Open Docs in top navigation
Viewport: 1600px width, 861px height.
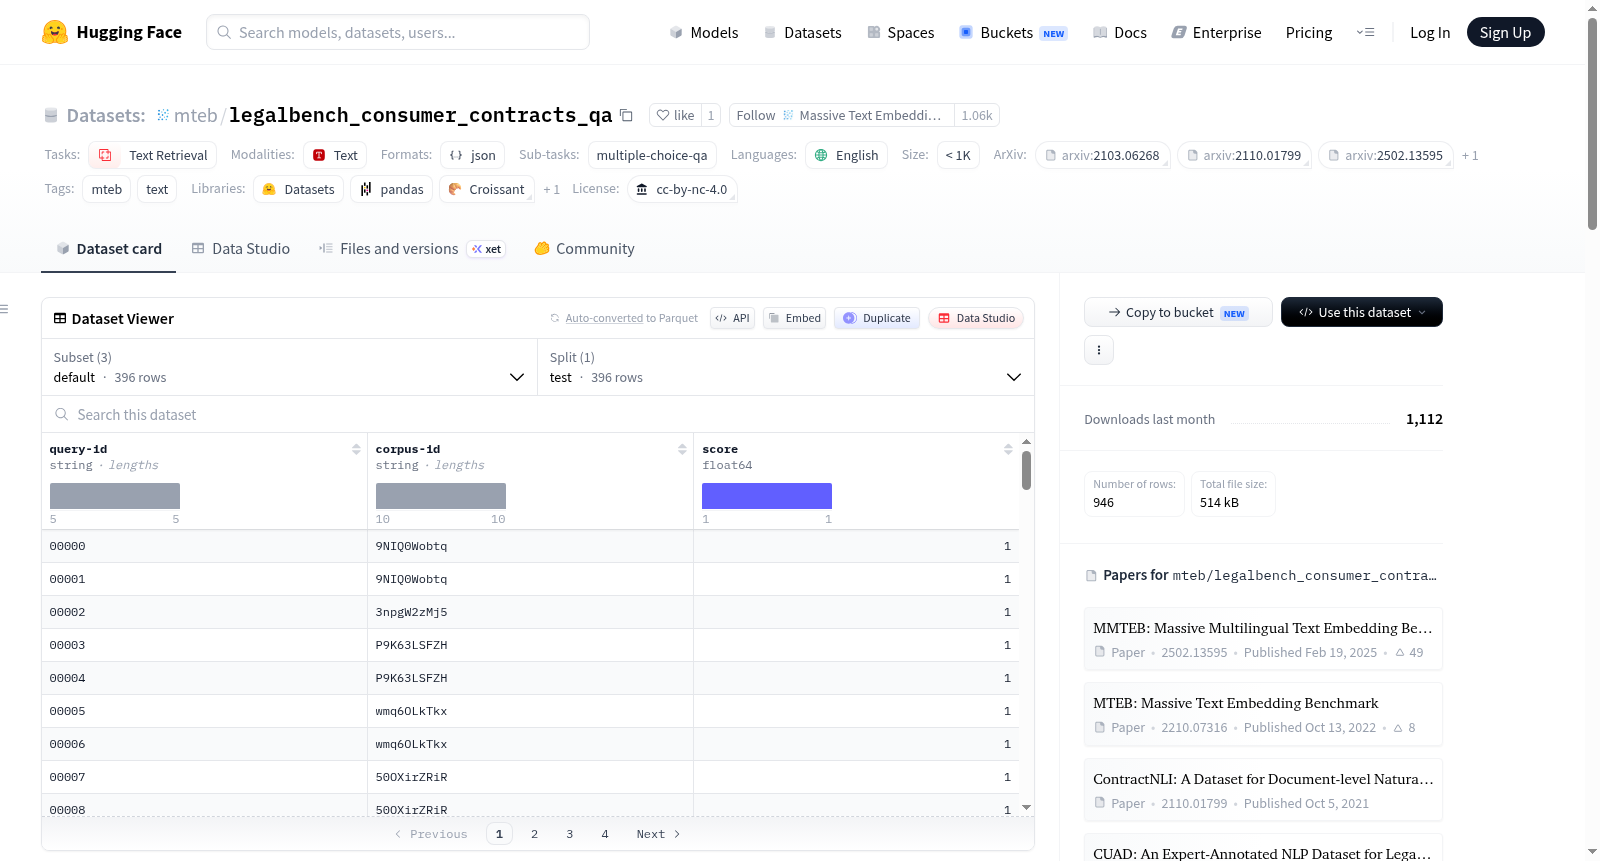(1120, 32)
